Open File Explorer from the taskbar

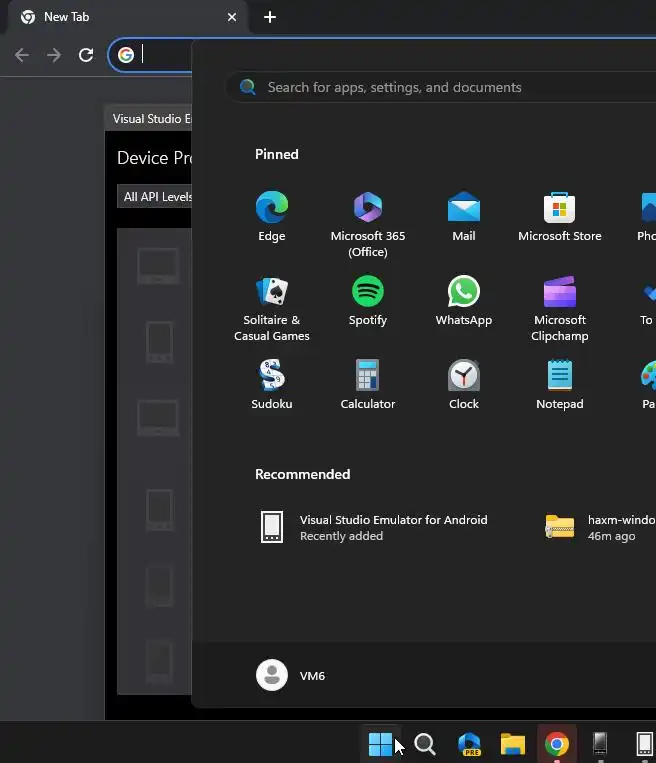pyautogui.click(x=513, y=744)
